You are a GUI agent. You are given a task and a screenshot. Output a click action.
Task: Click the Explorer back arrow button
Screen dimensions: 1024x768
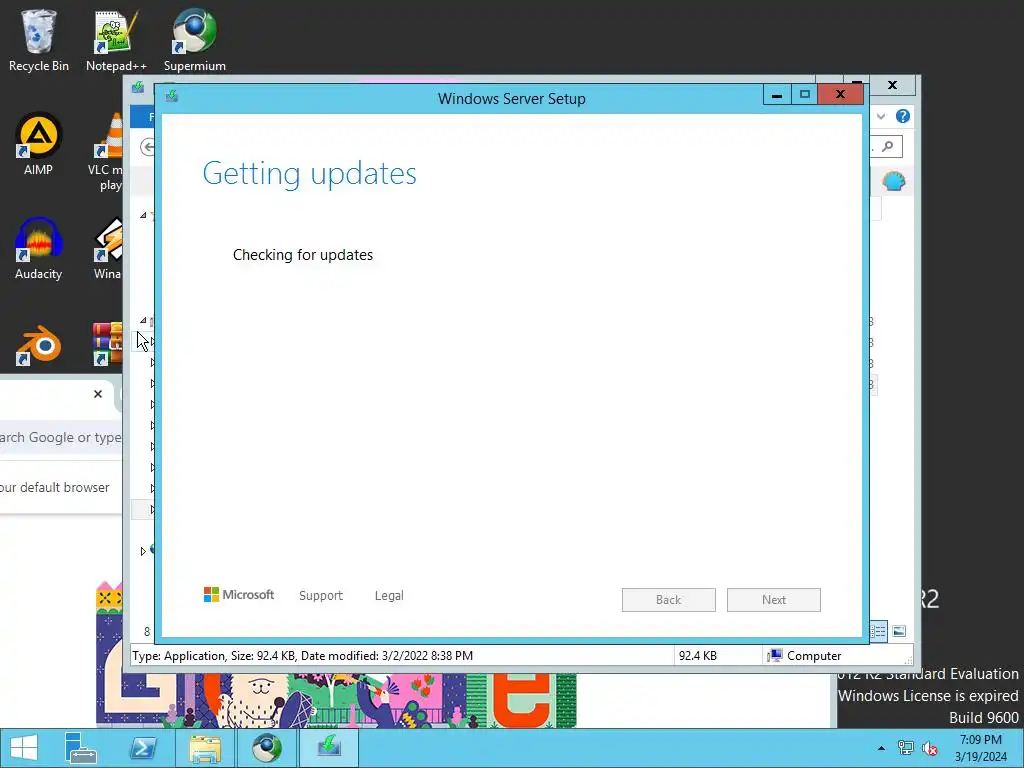pyautogui.click(x=147, y=147)
